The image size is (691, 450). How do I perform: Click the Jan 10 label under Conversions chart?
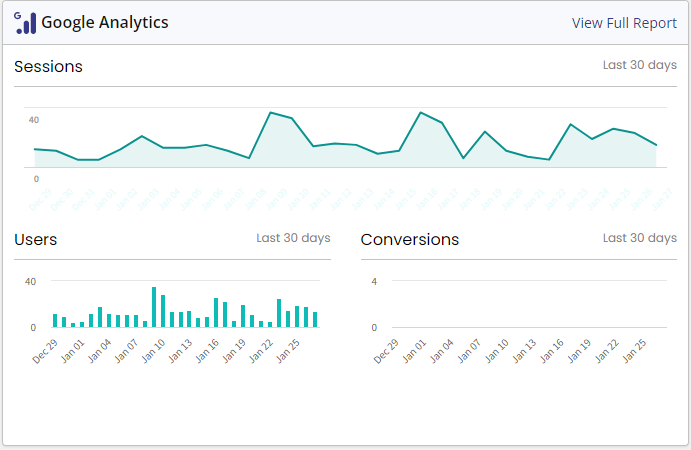(497, 351)
